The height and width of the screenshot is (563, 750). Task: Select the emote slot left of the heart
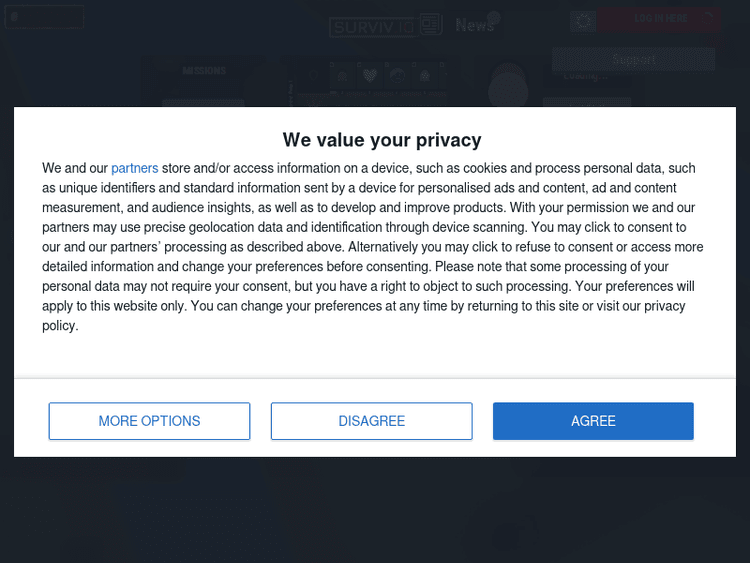[x=343, y=75]
